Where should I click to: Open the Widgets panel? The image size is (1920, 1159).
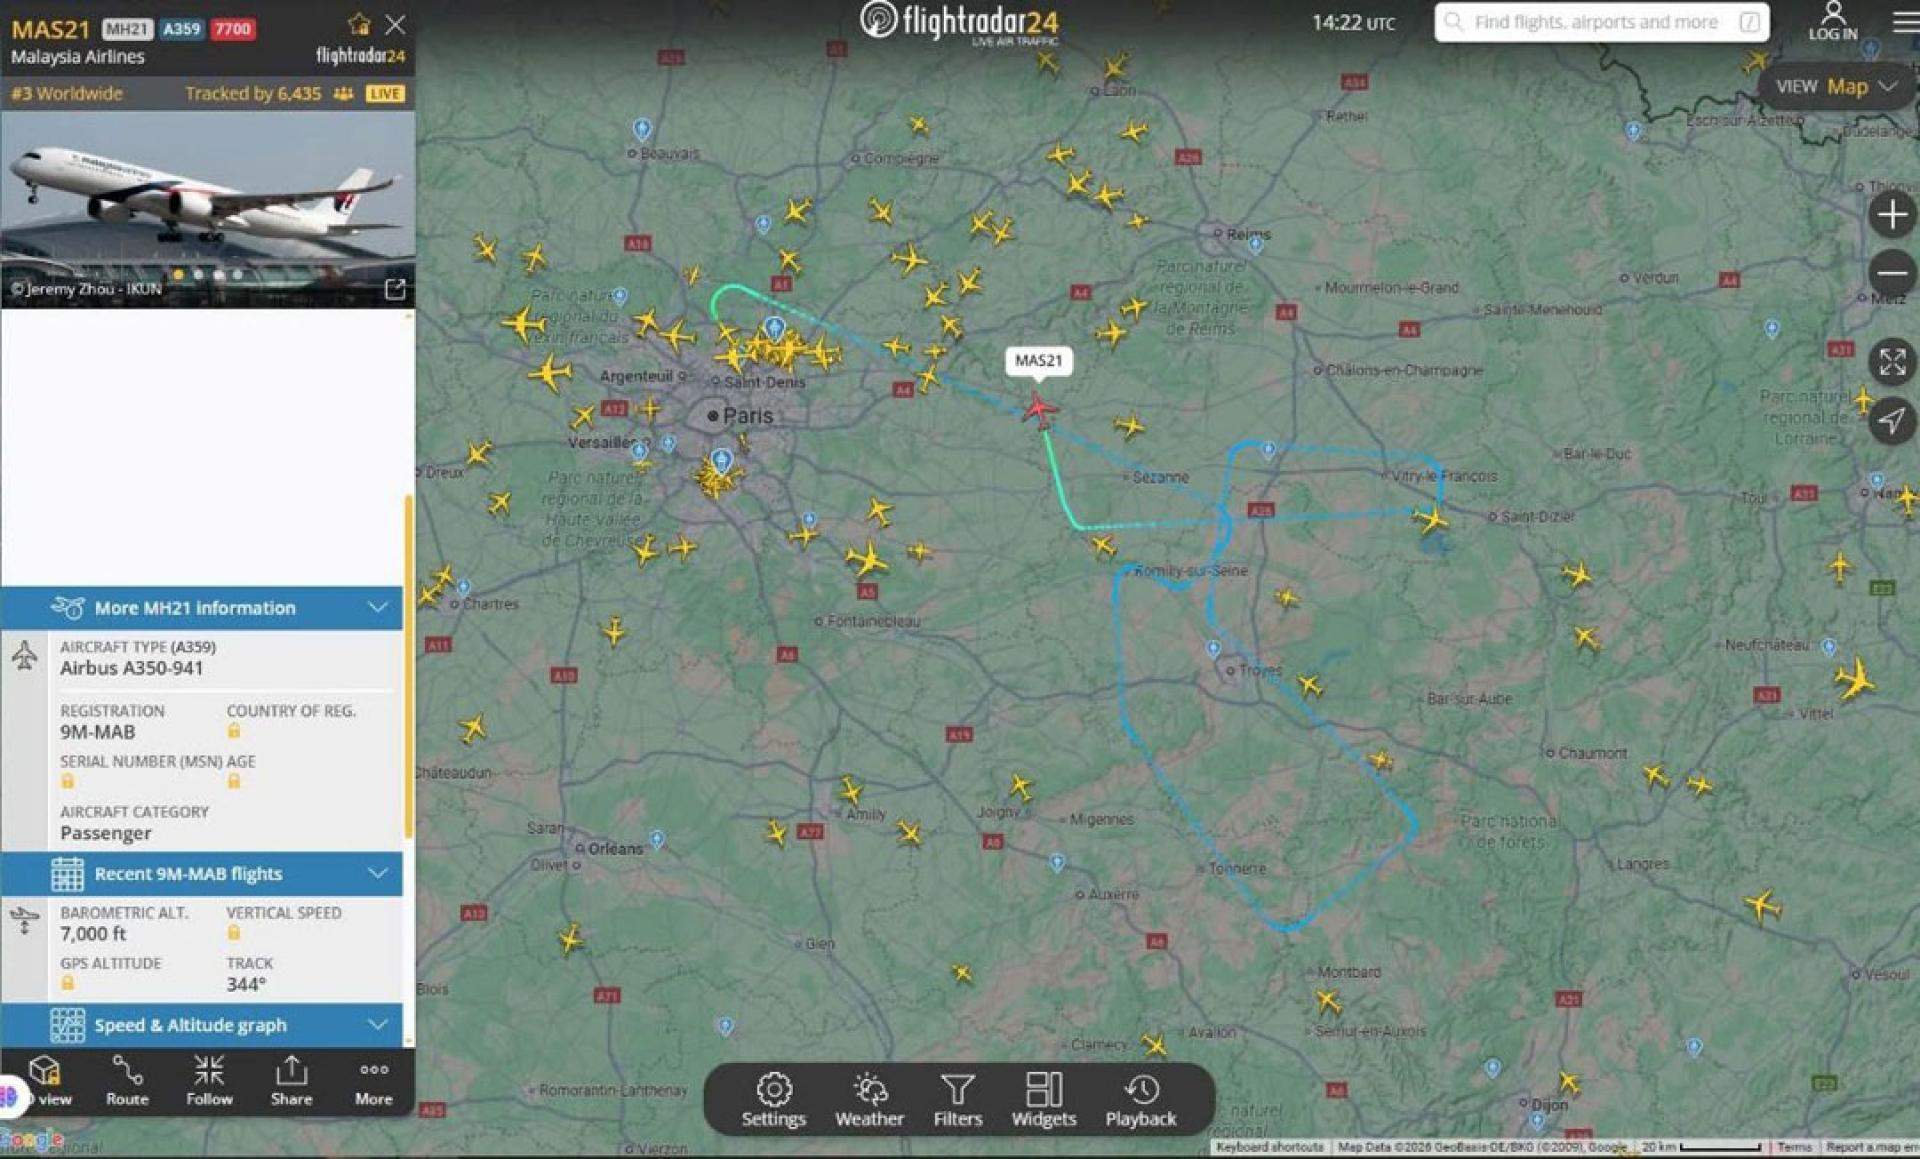pos(1043,1100)
